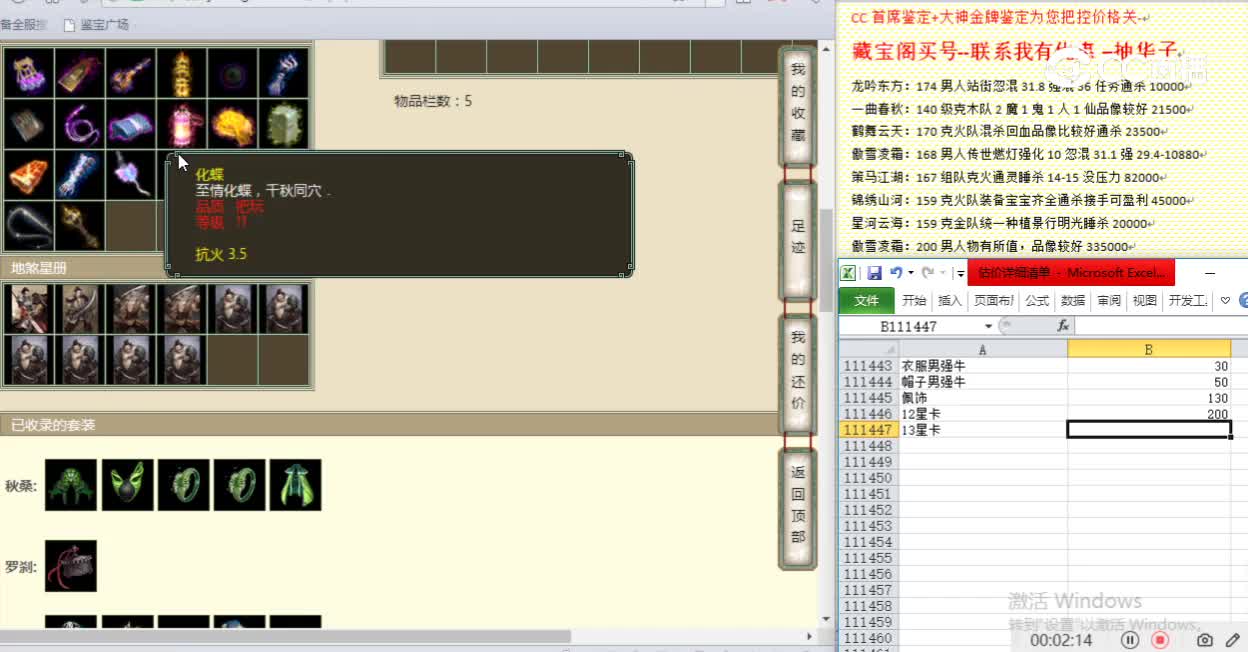The height and width of the screenshot is (652, 1248).
Task: Open Excel's undo history dropdown arrow
Action: (x=909, y=273)
